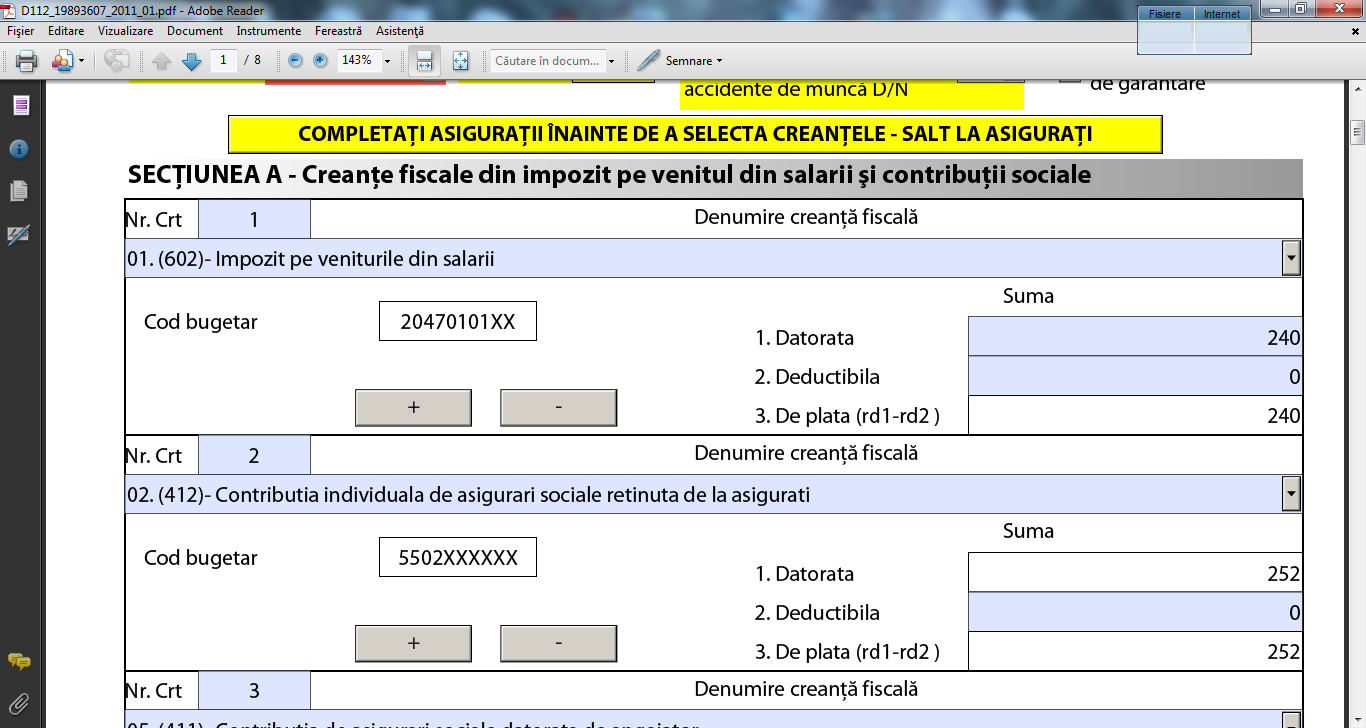Viewport: 1366px width, 728px height.
Task: Click the Adobe Reader title bar PDF icon
Action: [11, 11]
